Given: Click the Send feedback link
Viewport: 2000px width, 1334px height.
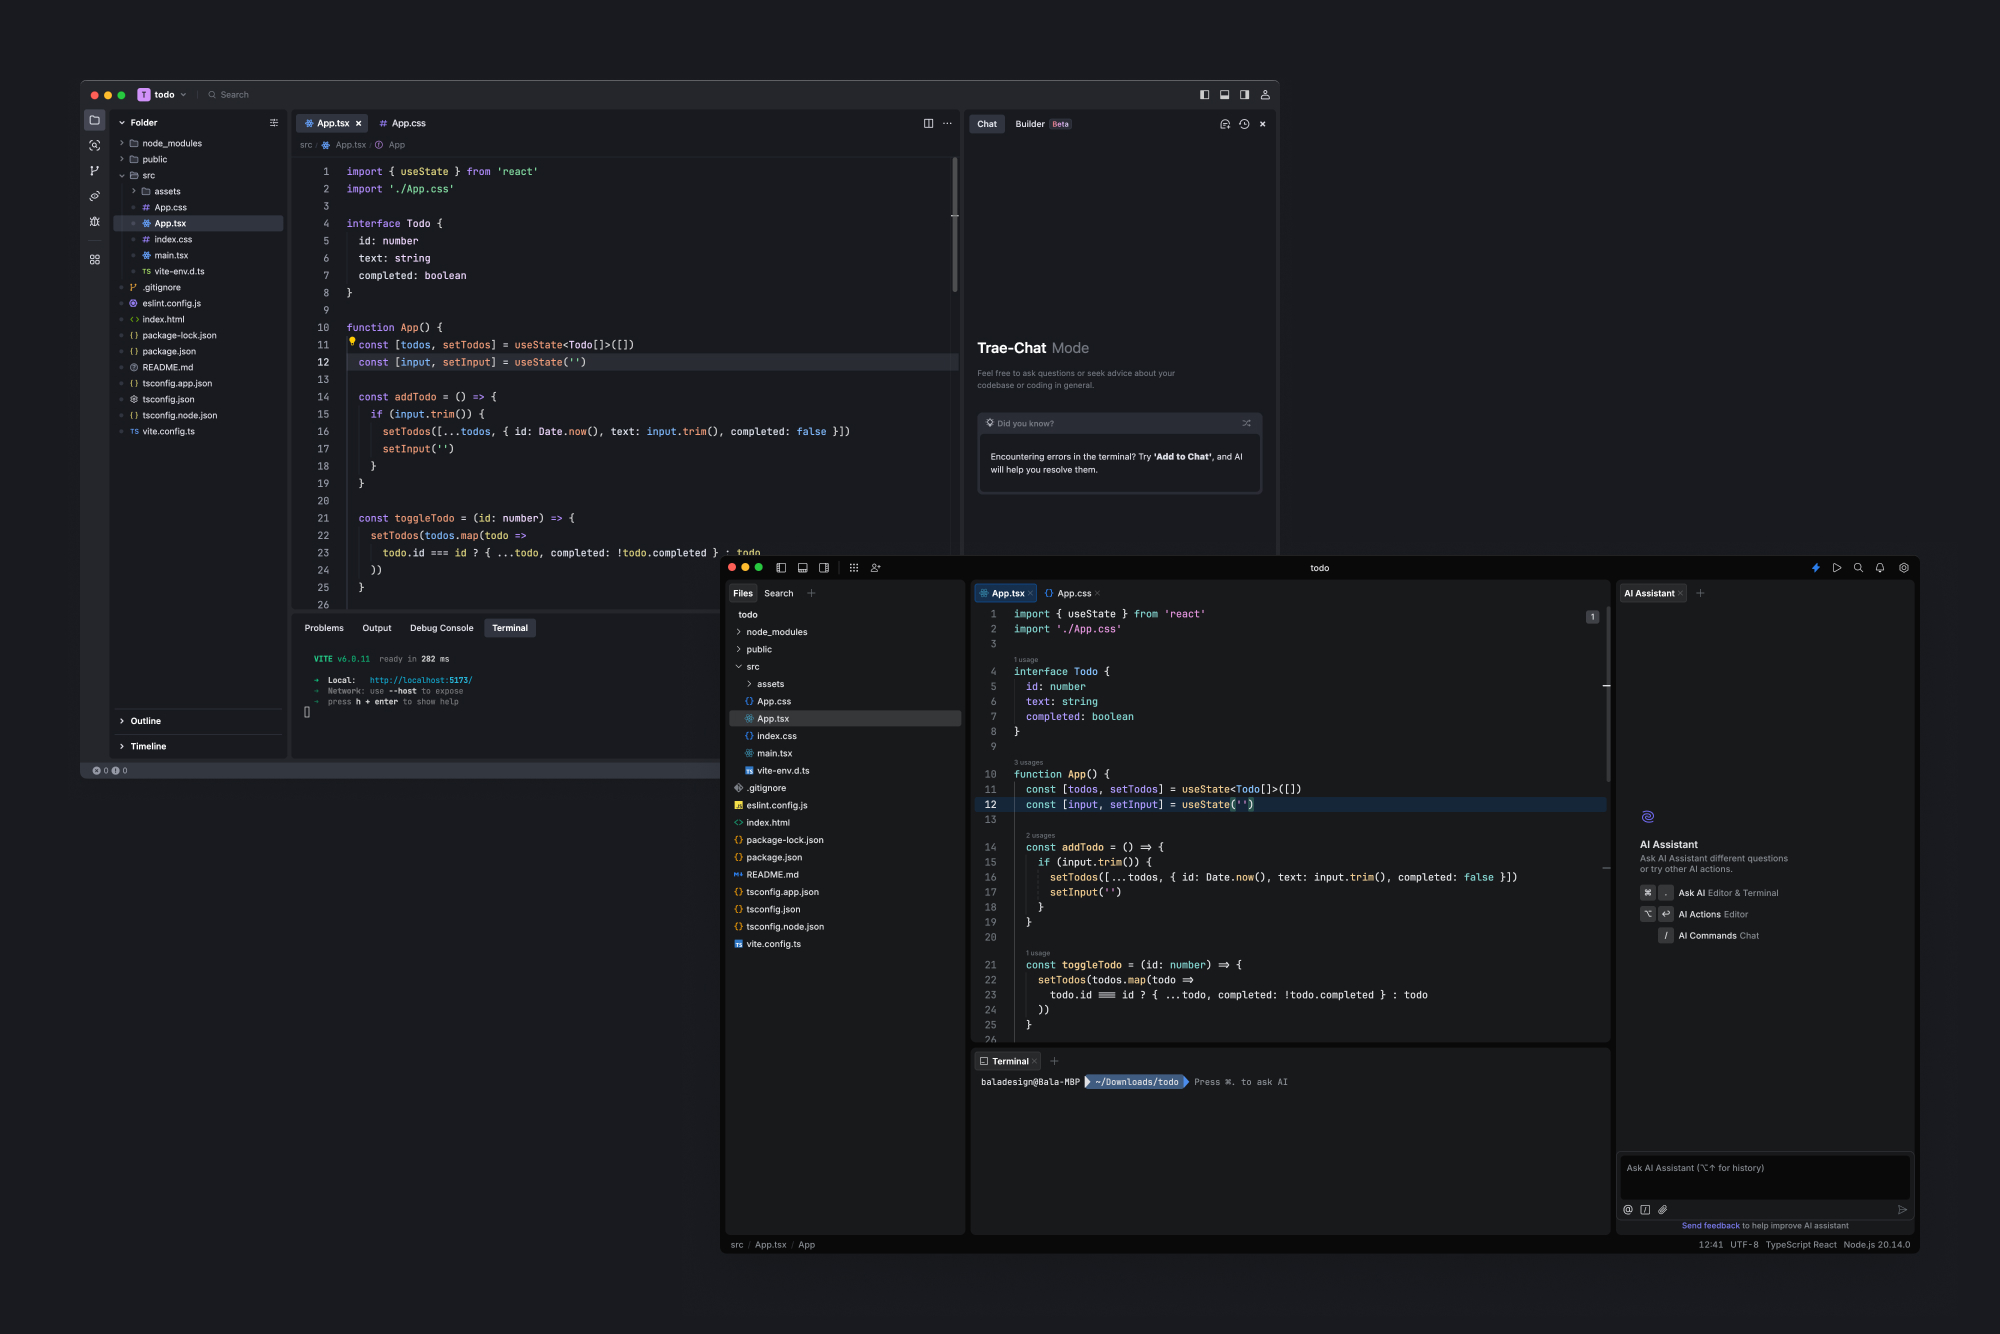Looking at the screenshot, I should click(x=1710, y=1226).
